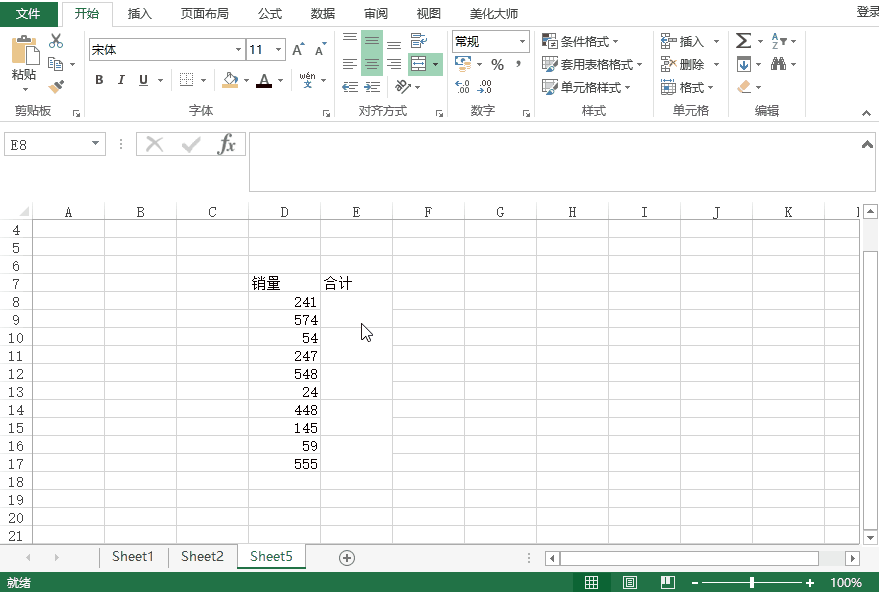
Task: Toggle center horizontal alignment
Action: click(372, 64)
